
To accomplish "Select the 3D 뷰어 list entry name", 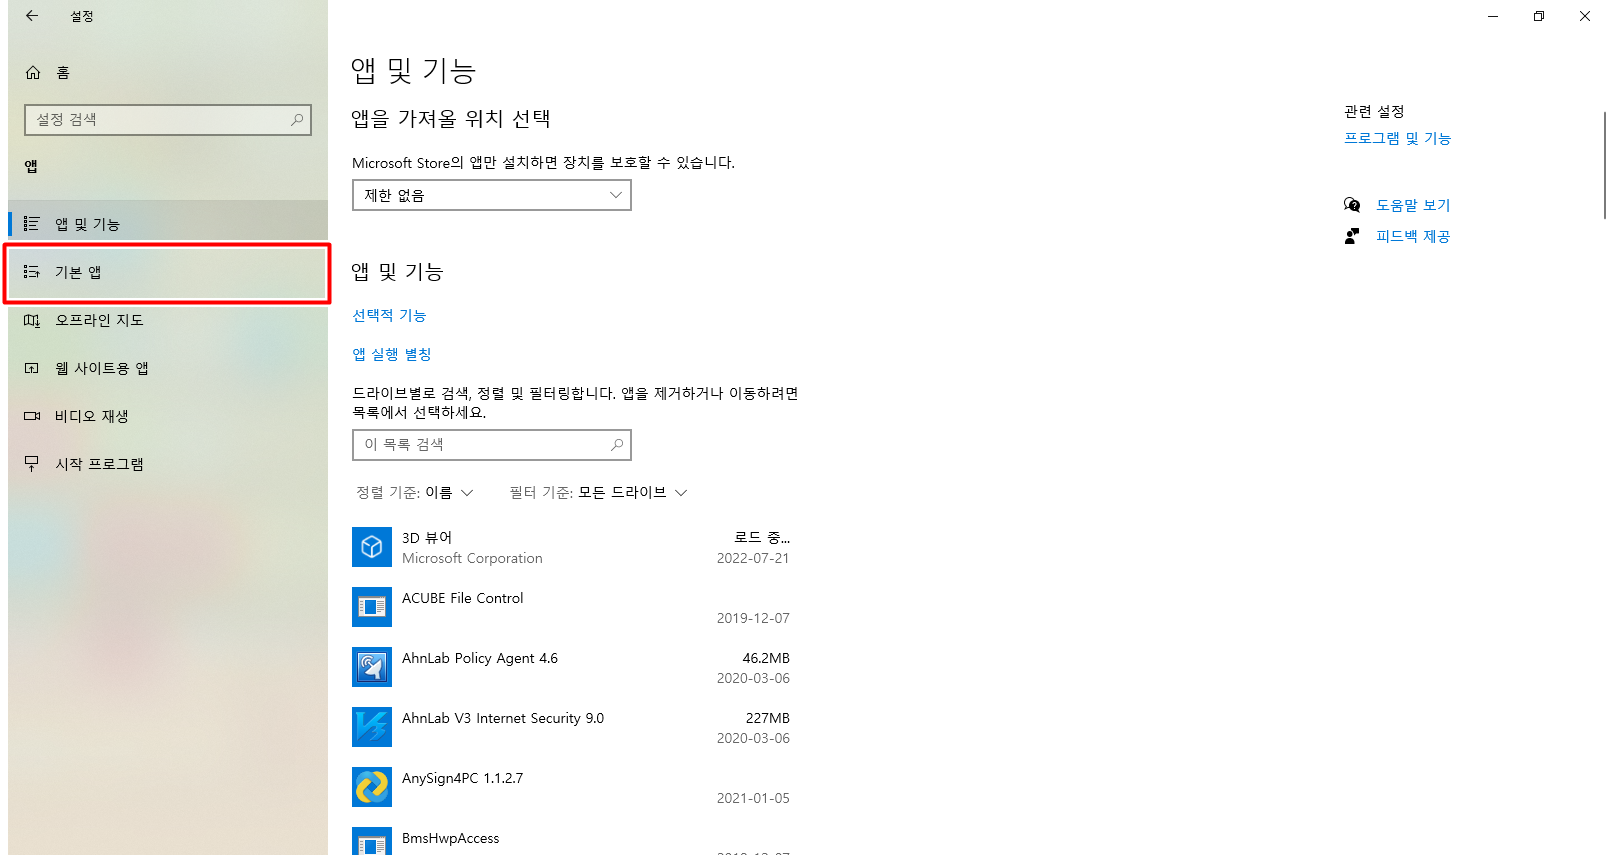I will coord(427,538).
